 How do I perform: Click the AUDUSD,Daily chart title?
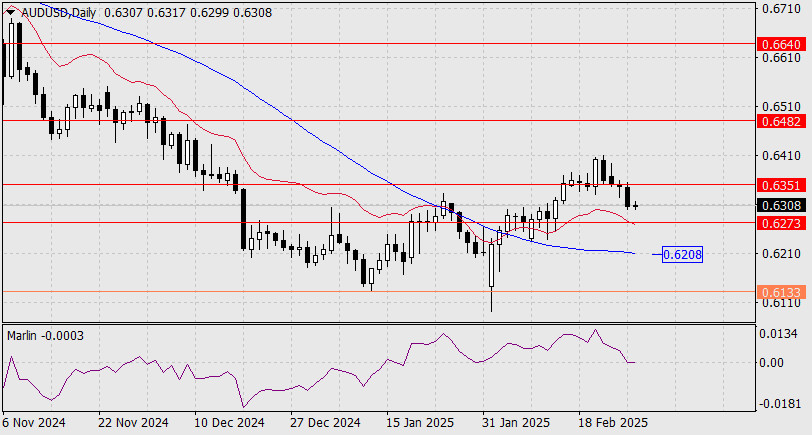point(58,13)
